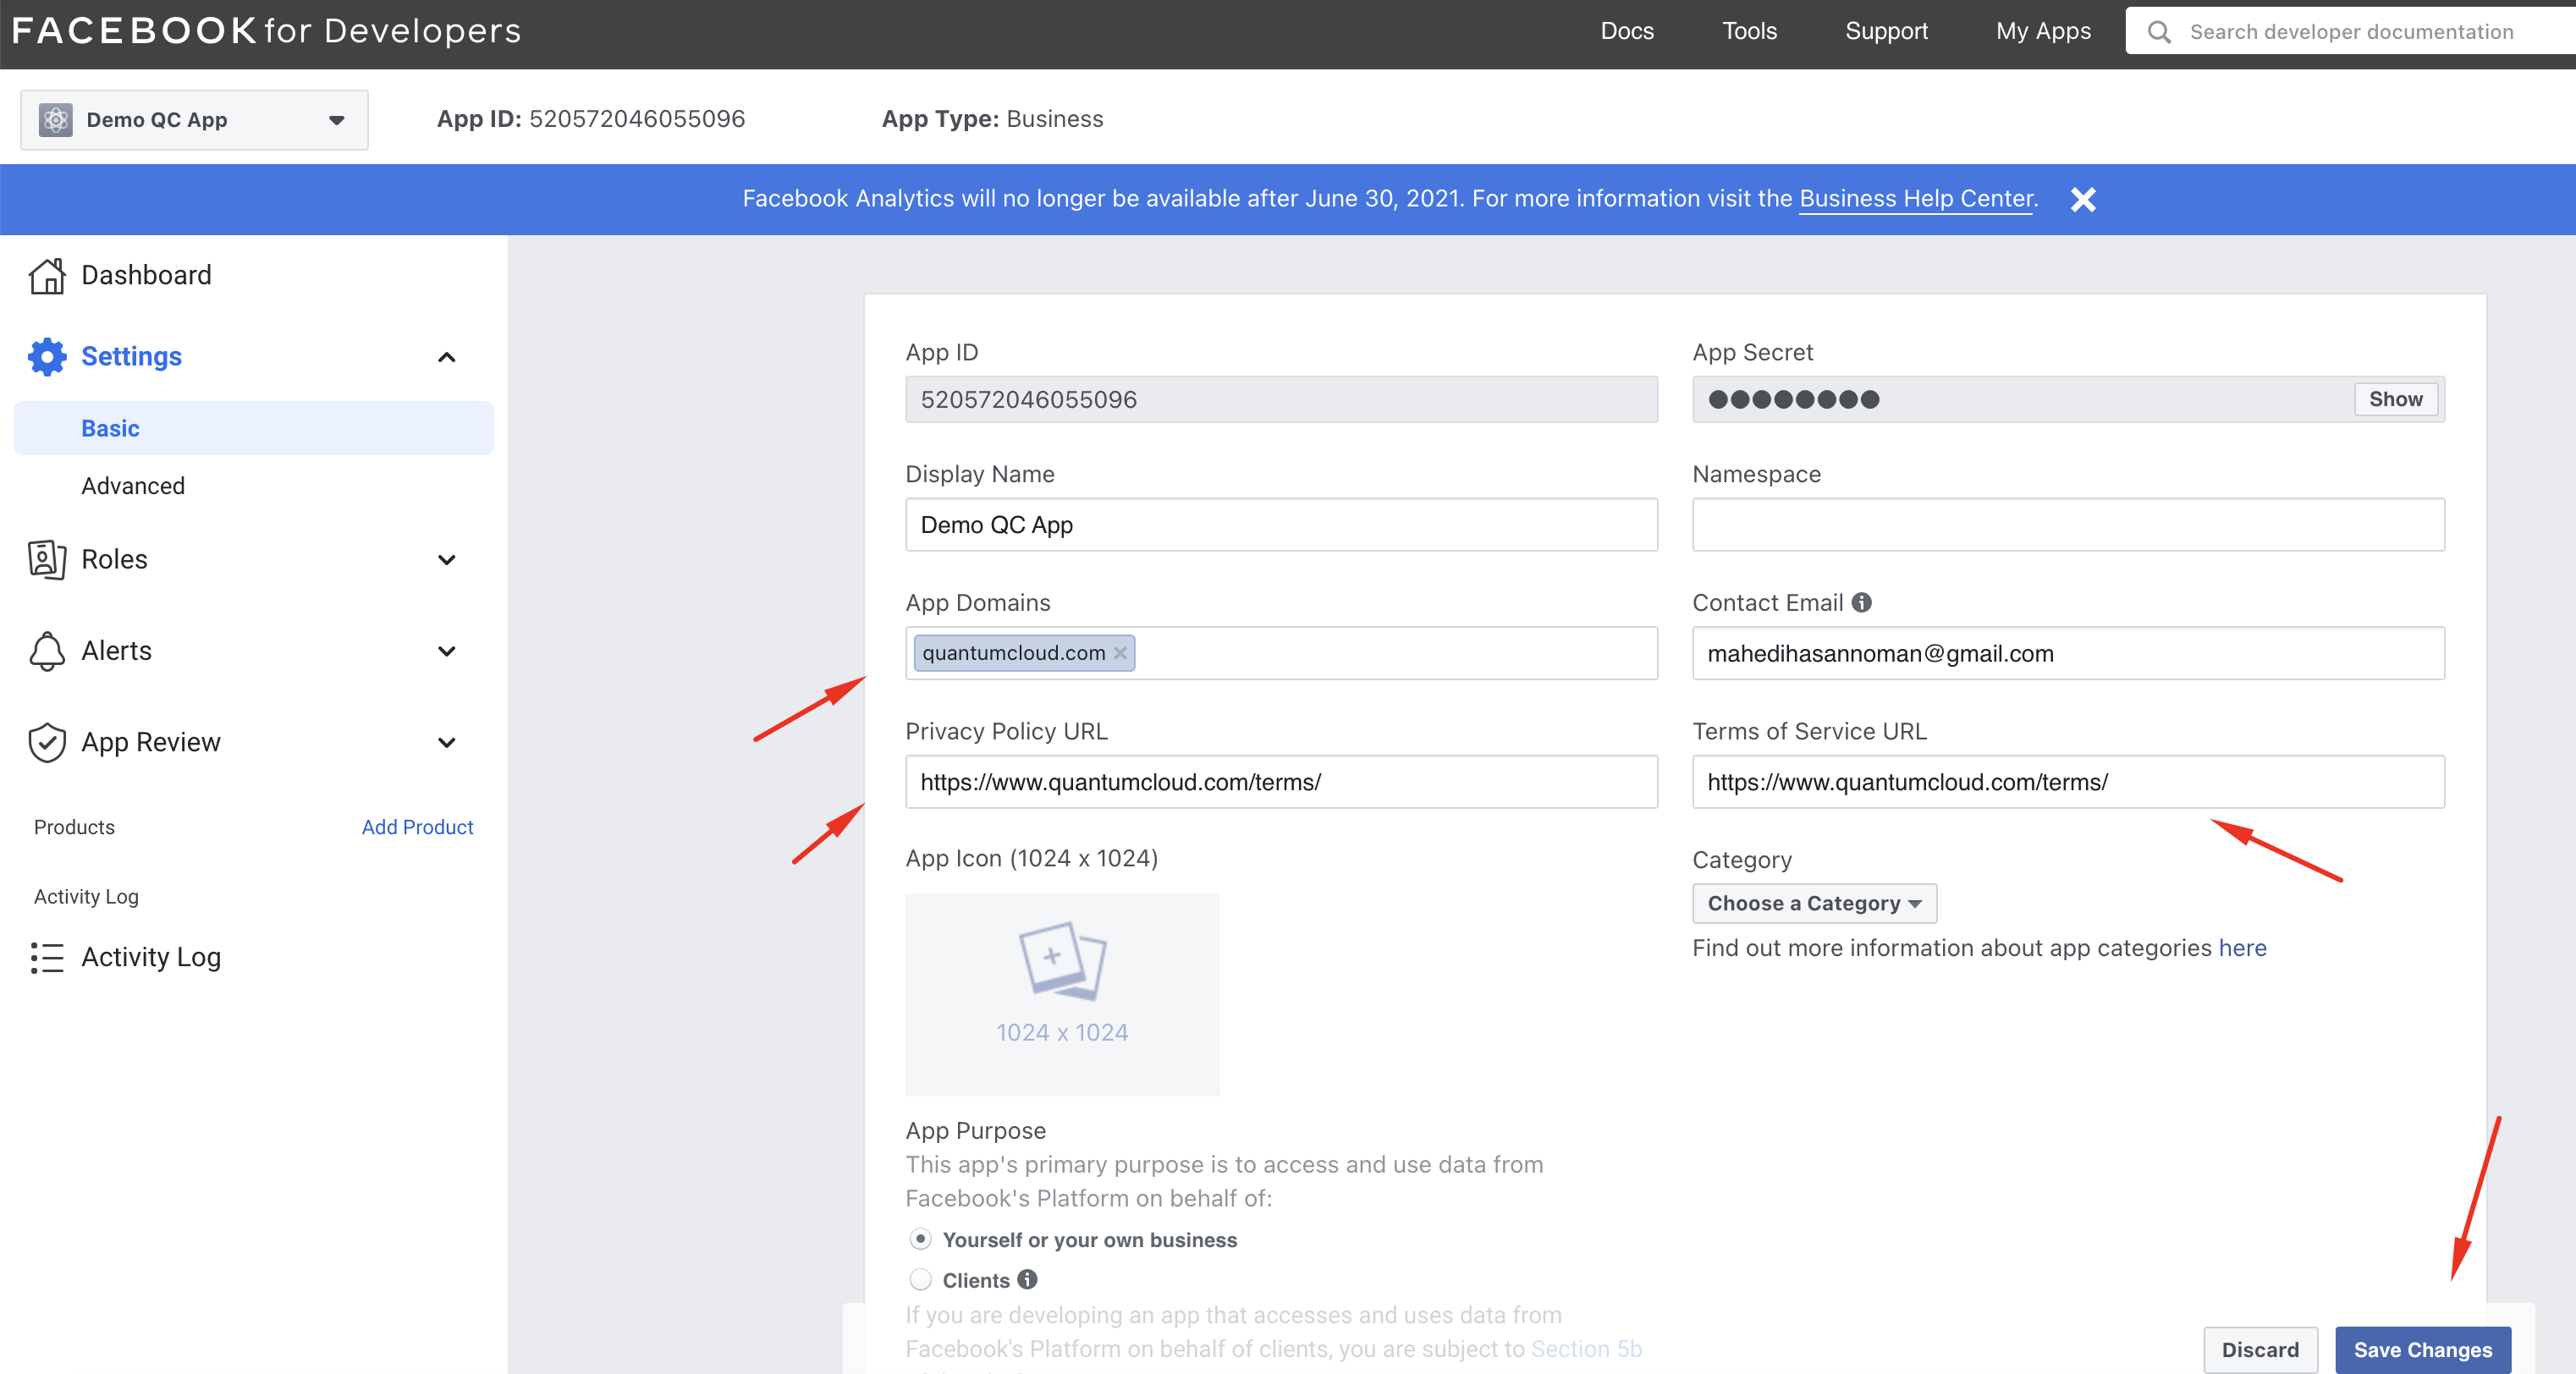Open the Demo QC App selector dropdown
The image size is (2576, 1374).
pyautogui.click(x=194, y=120)
